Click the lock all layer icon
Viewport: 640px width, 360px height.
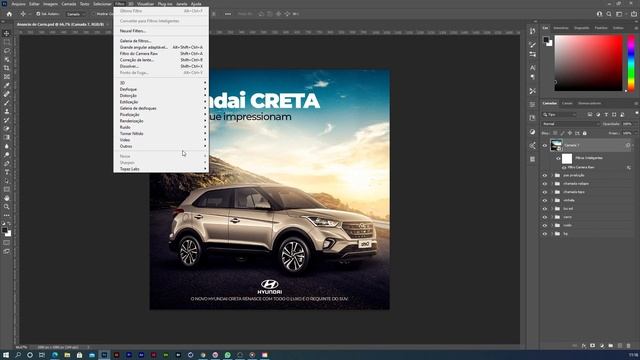coord(584,133)
